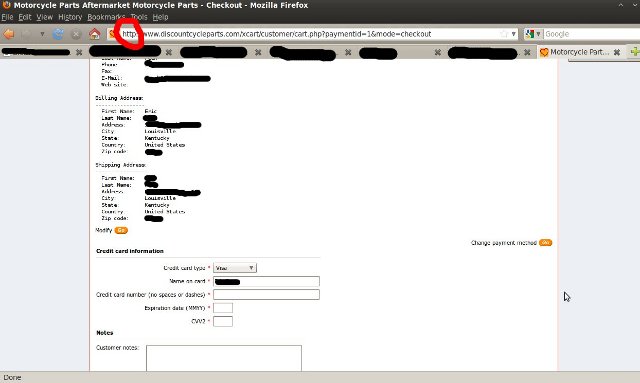Open the History menu
The image size is (640, 383).
point(70,17)
